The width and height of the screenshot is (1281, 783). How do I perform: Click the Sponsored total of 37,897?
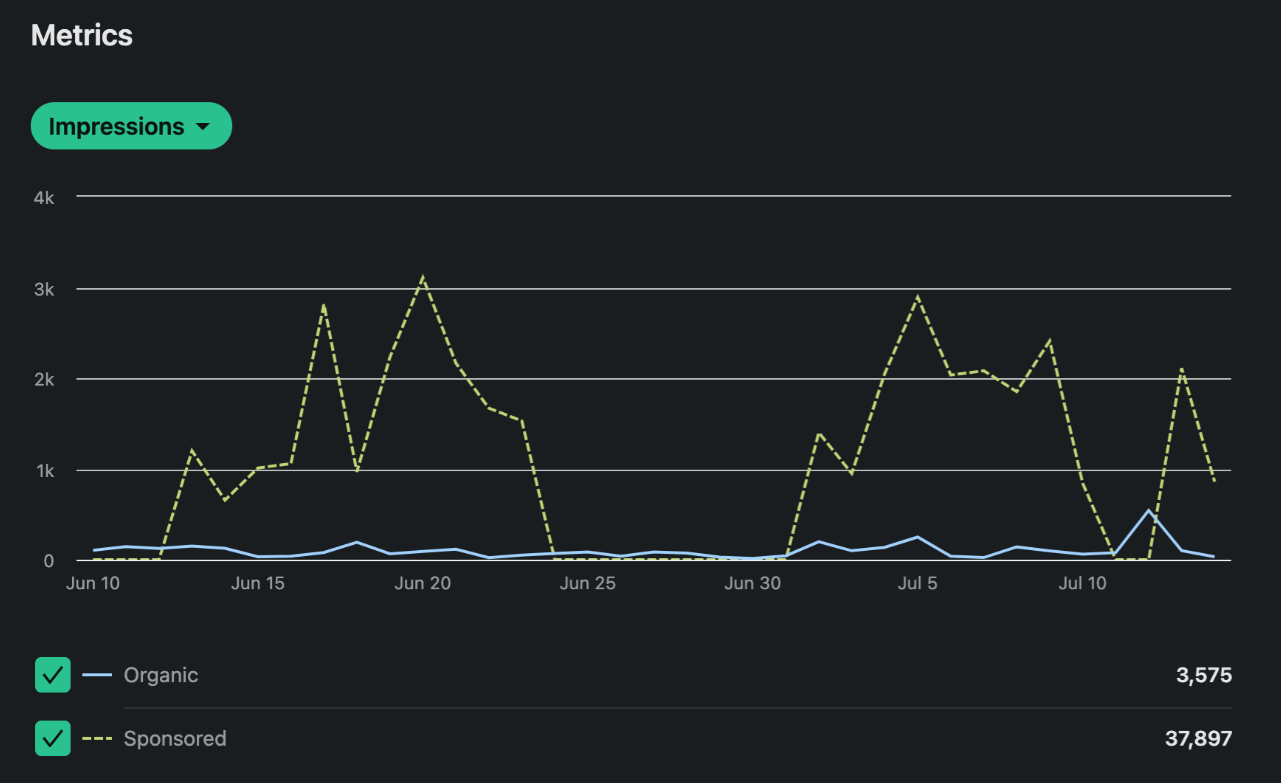(x=1198, y=739)
